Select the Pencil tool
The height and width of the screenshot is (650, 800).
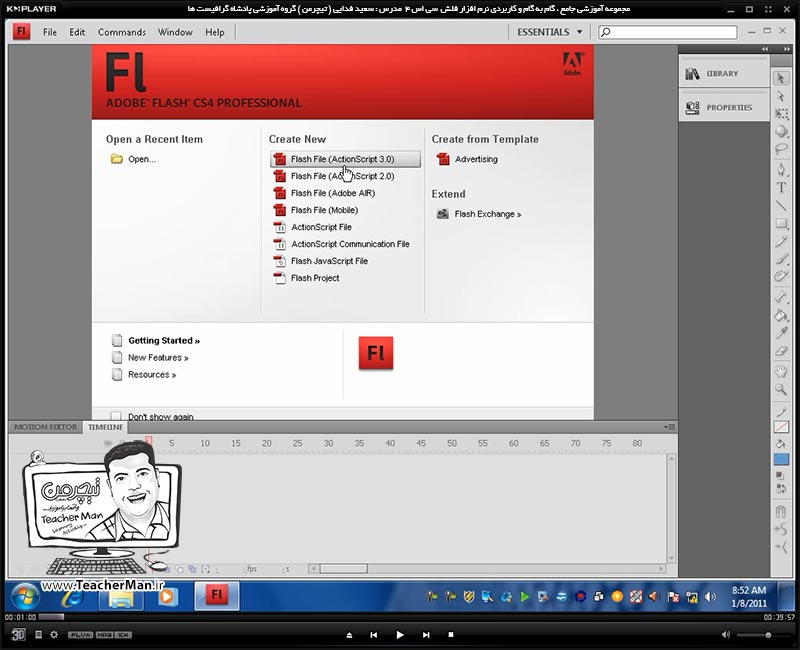click(x=781, y=241)
